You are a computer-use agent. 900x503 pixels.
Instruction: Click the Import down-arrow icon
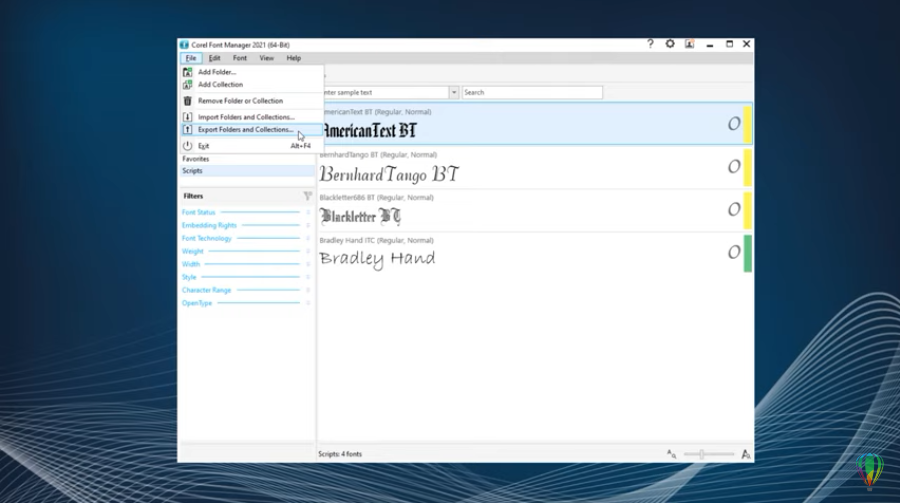point(187,117)
